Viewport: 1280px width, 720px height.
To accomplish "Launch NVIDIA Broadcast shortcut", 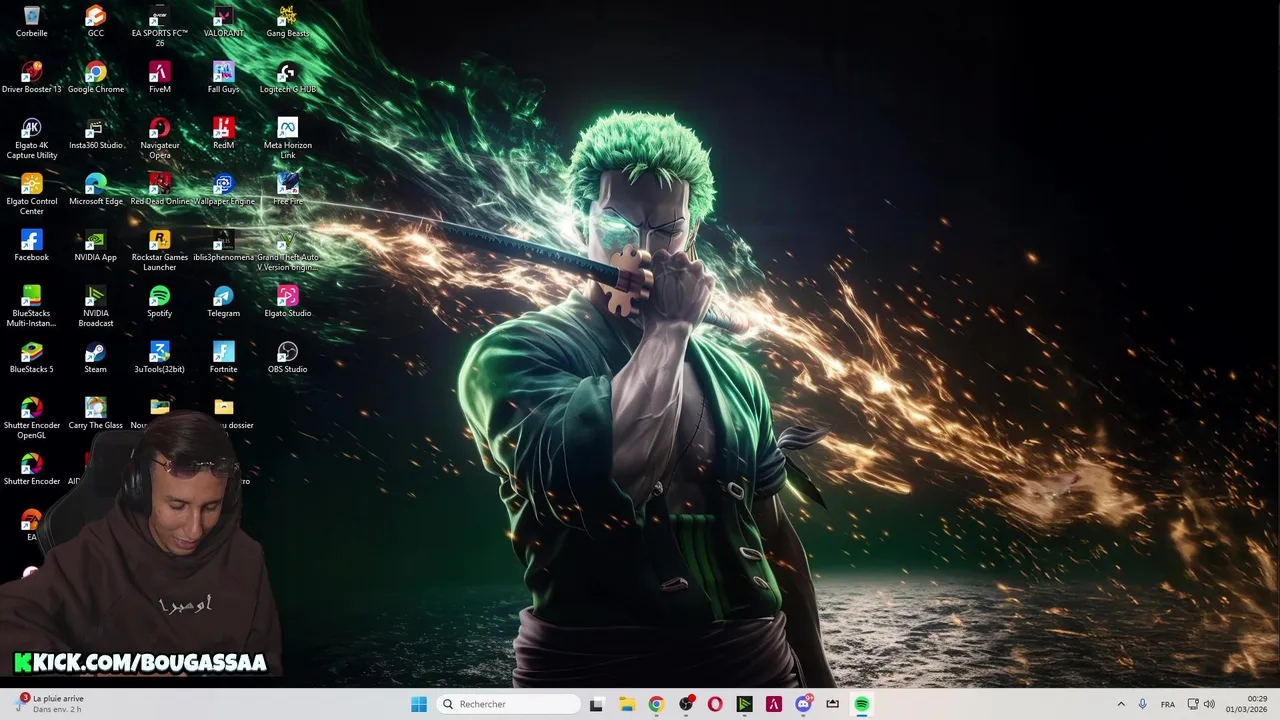I will click(96, 307).
